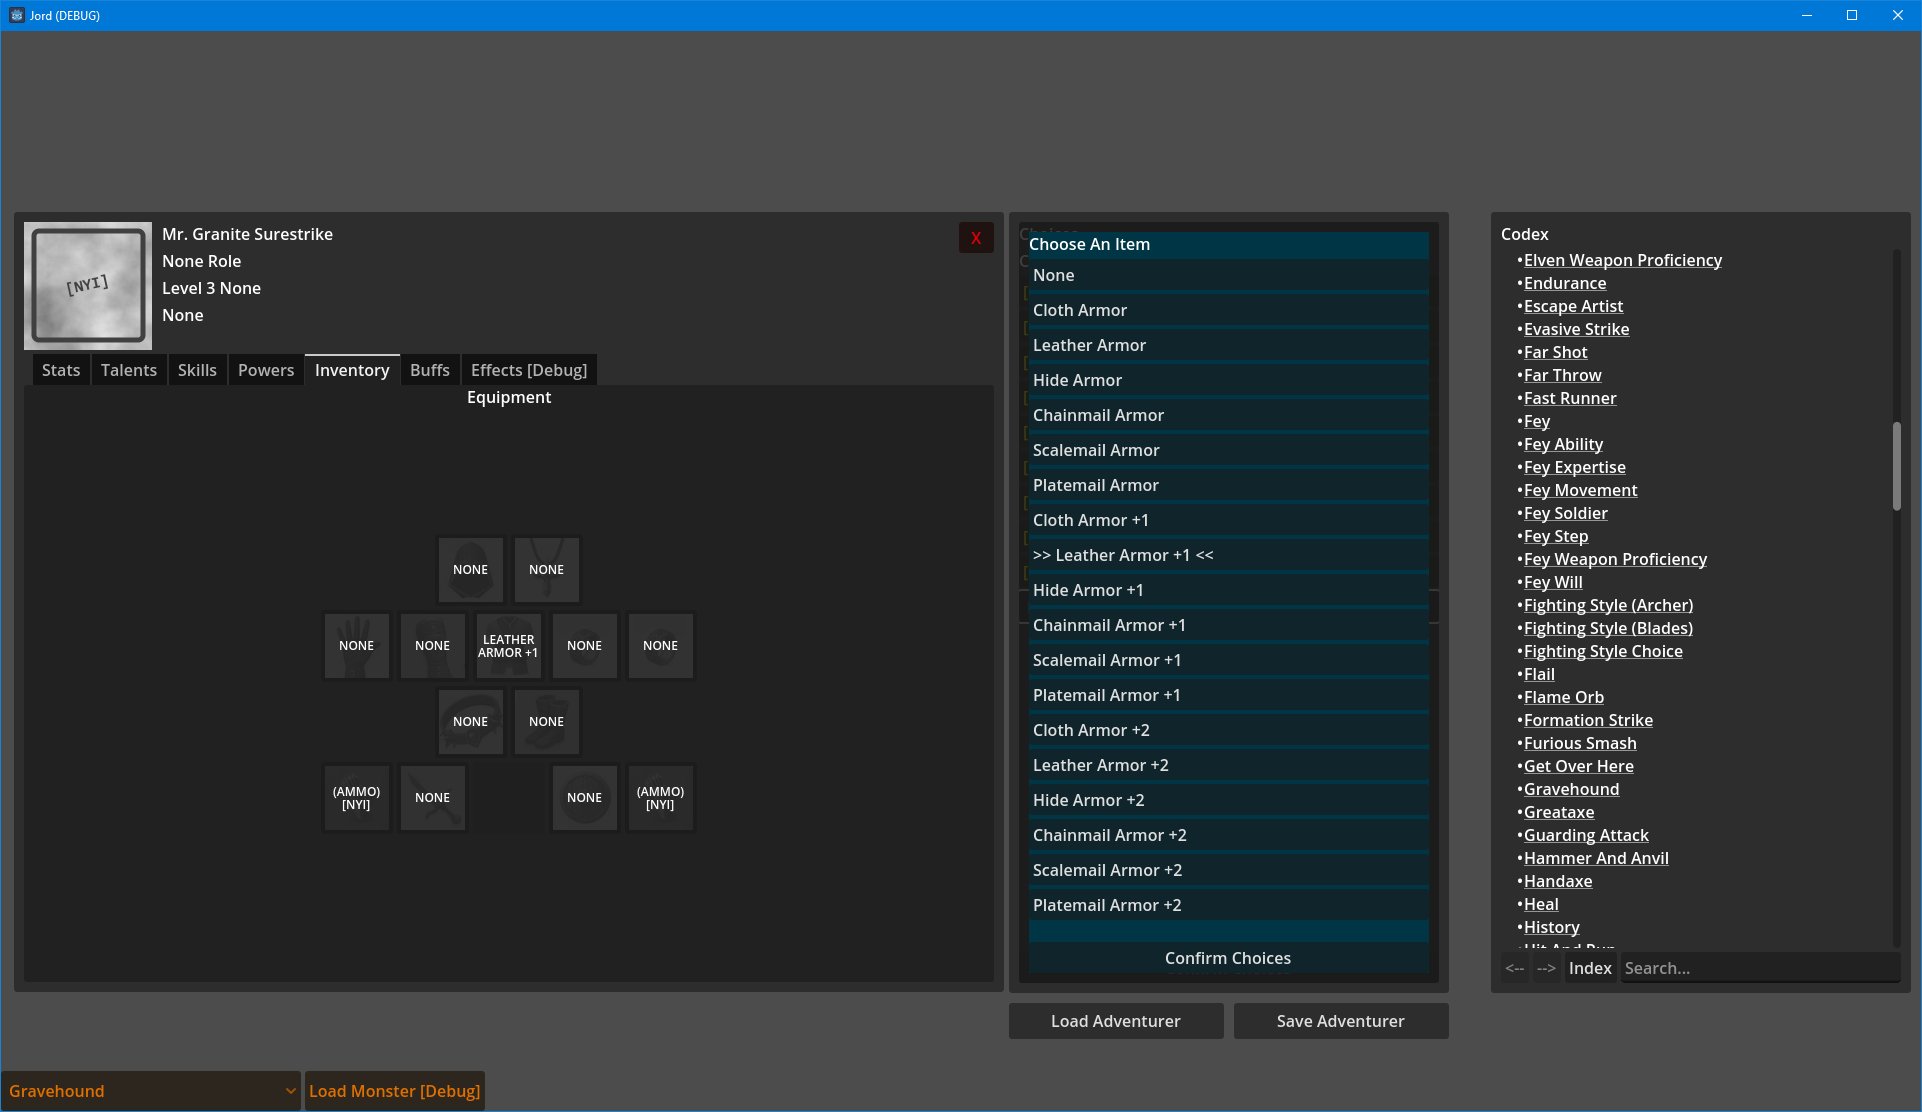Screen dimensions: 1922x1112
Task: Confirm Choices in the item chooser
Action: [x=1228, y=958]
